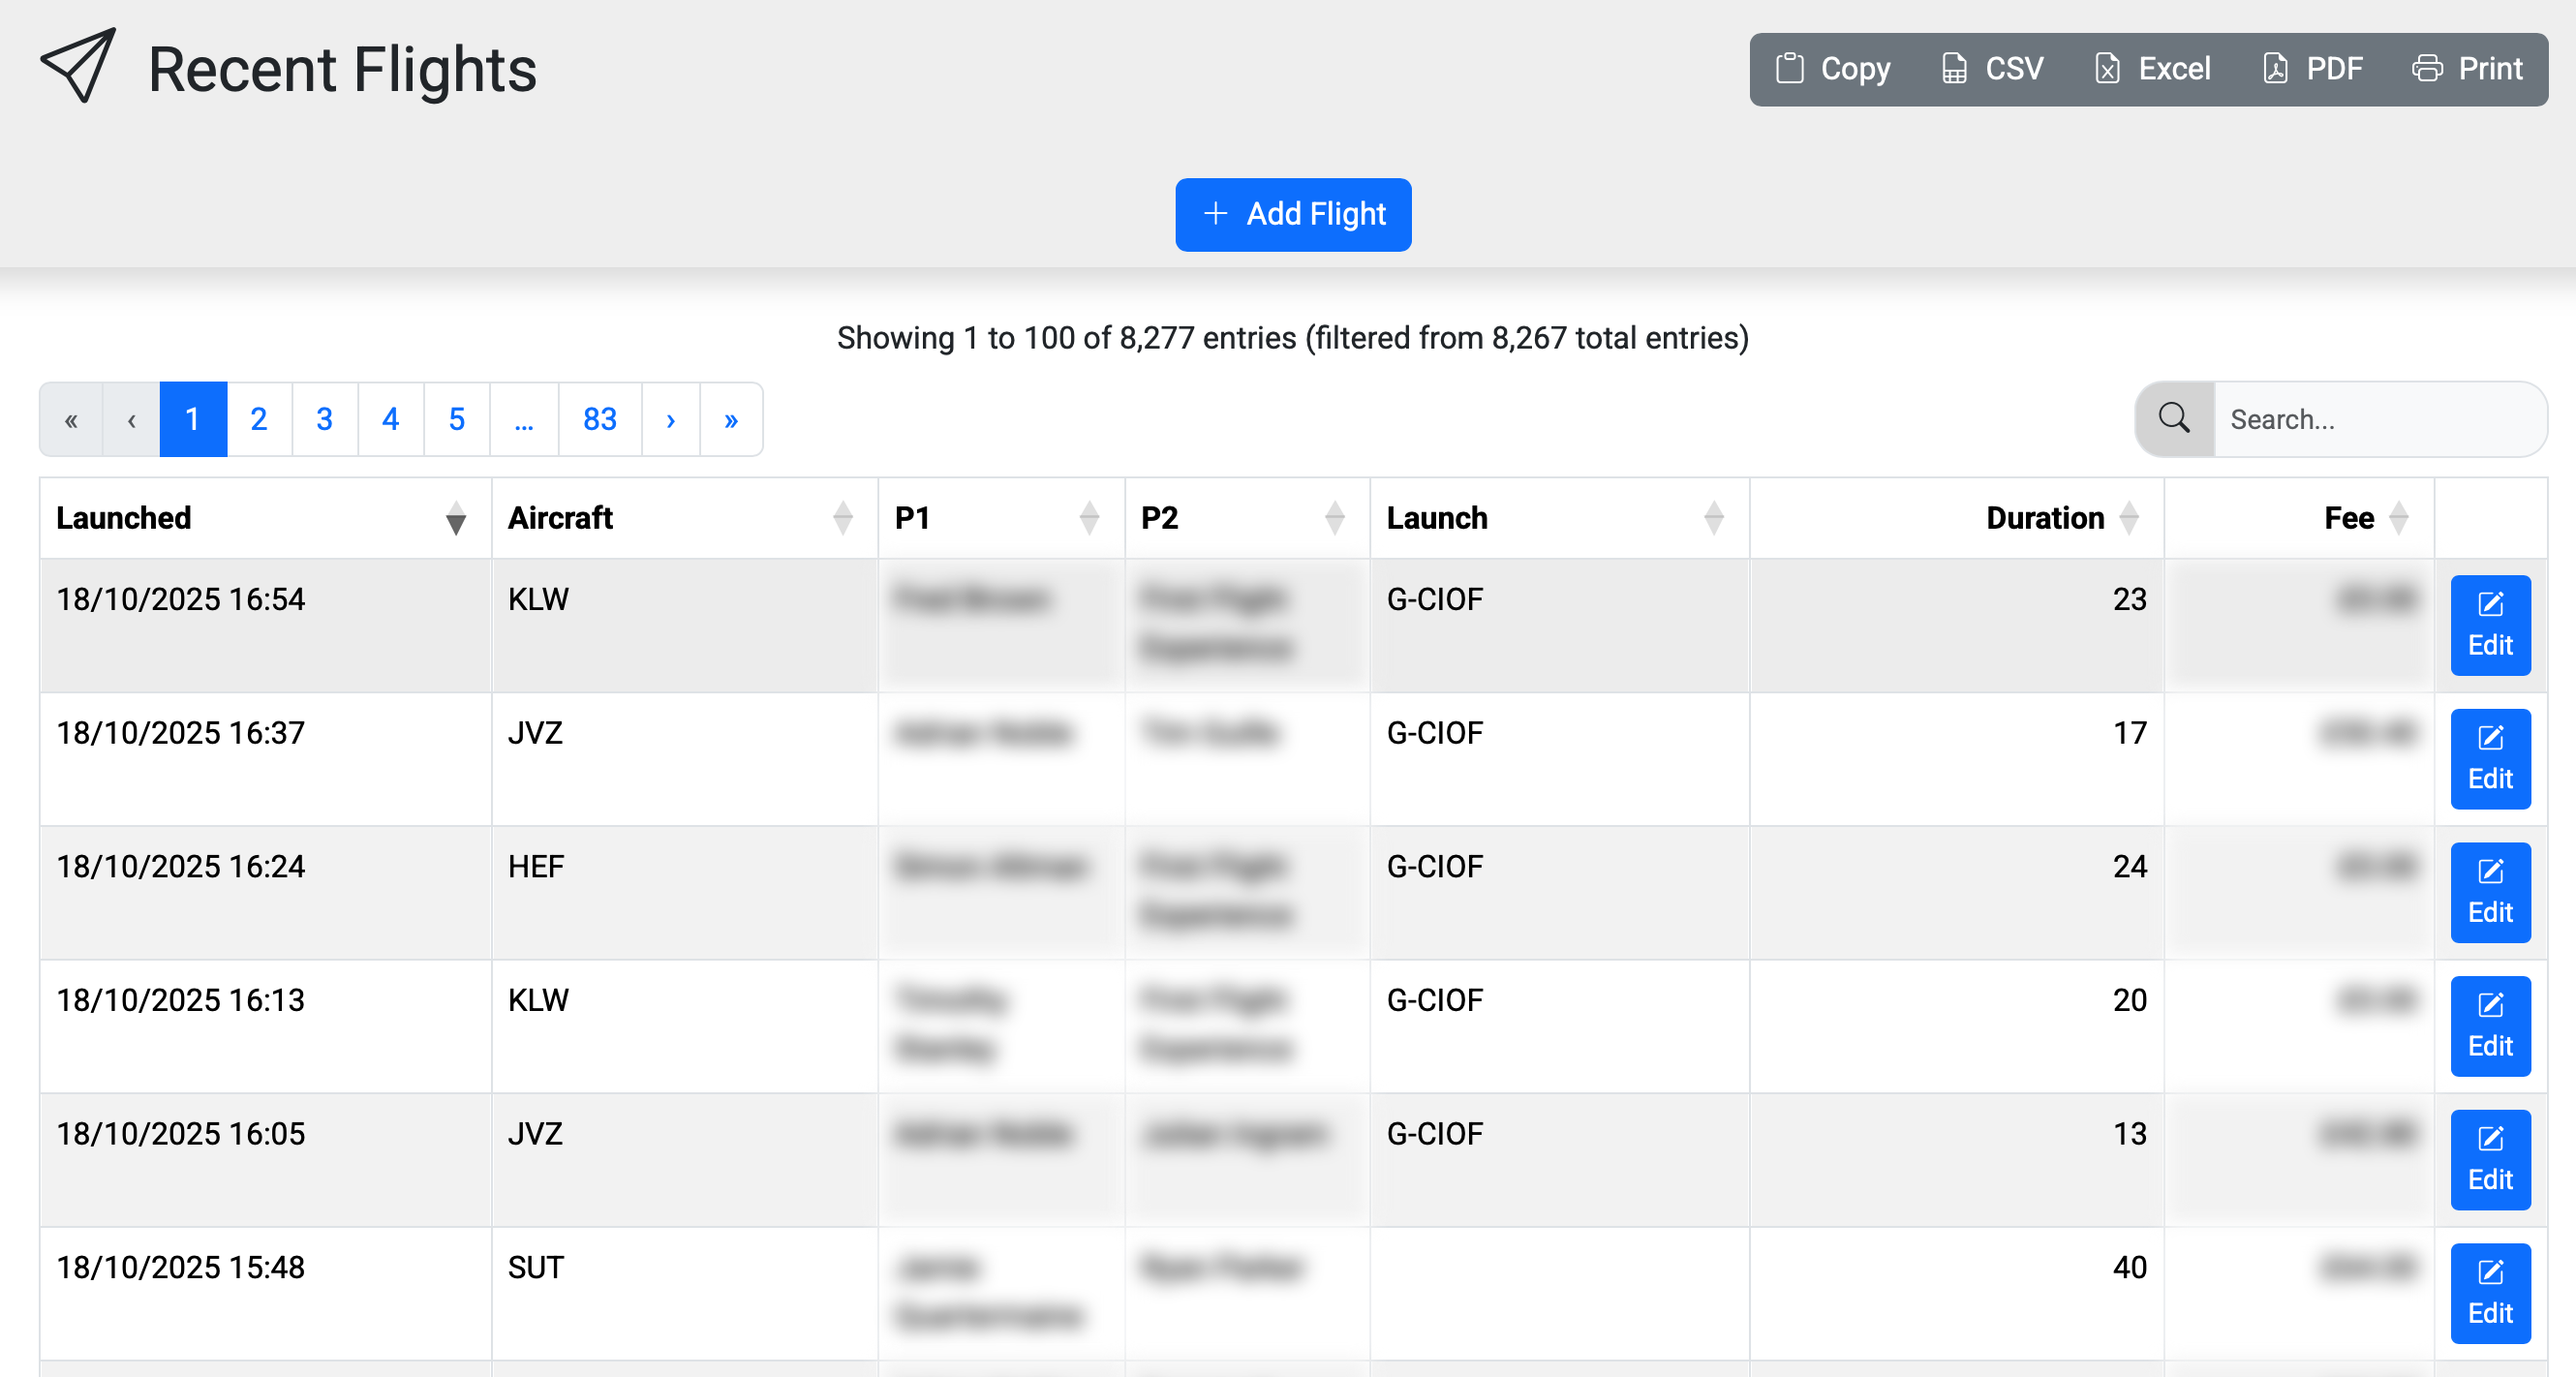Open page 2 of the flight list
This screenshot has width=2576, height=1377.
coord(258,419)
